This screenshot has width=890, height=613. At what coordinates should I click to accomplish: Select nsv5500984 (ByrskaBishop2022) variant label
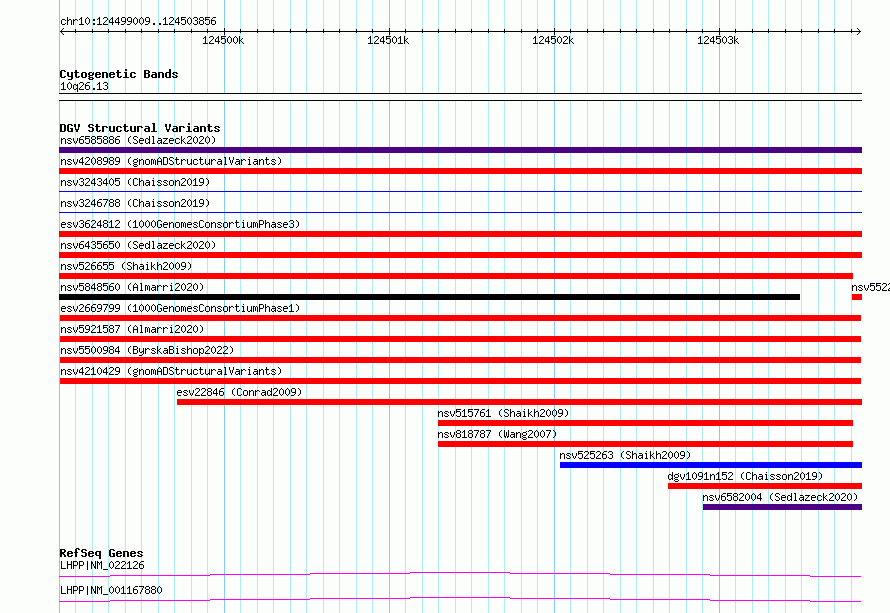coord(147,350)
